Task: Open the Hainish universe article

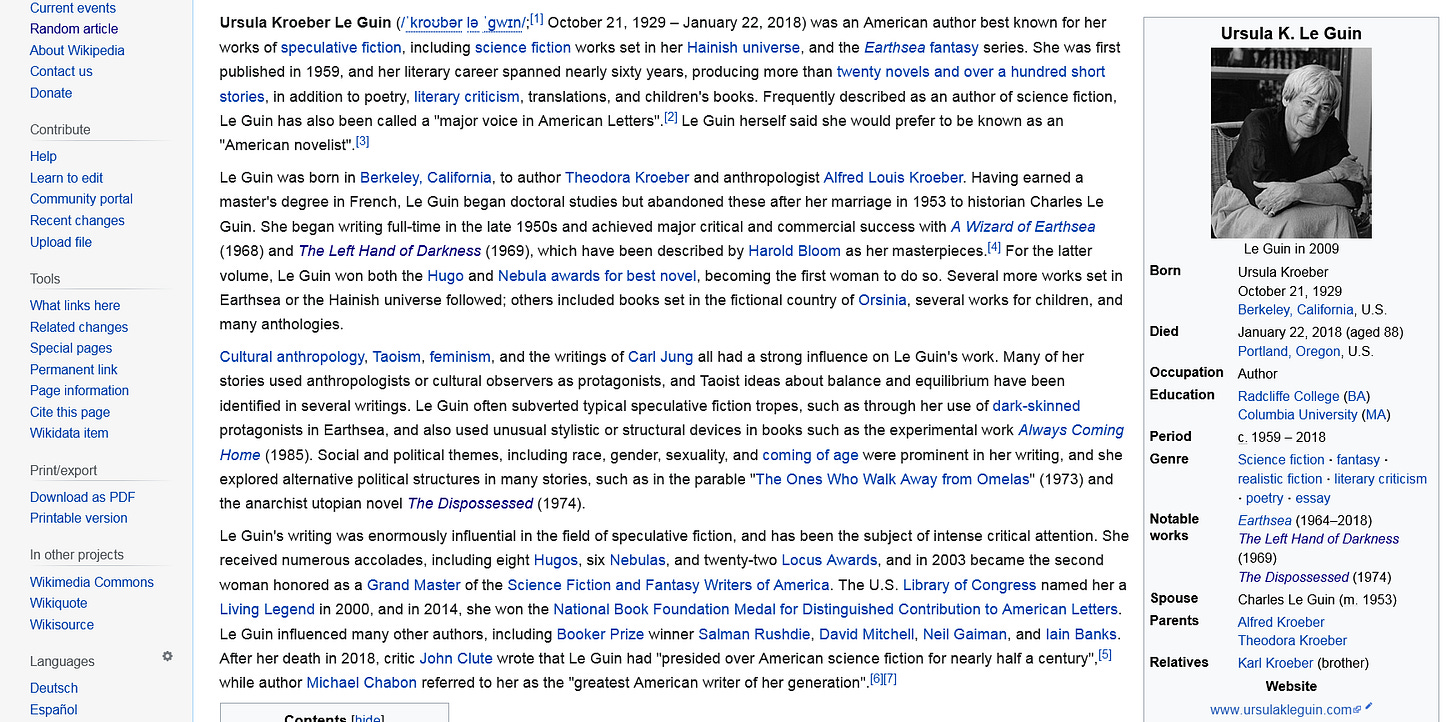Action: [x=743, y=47]
